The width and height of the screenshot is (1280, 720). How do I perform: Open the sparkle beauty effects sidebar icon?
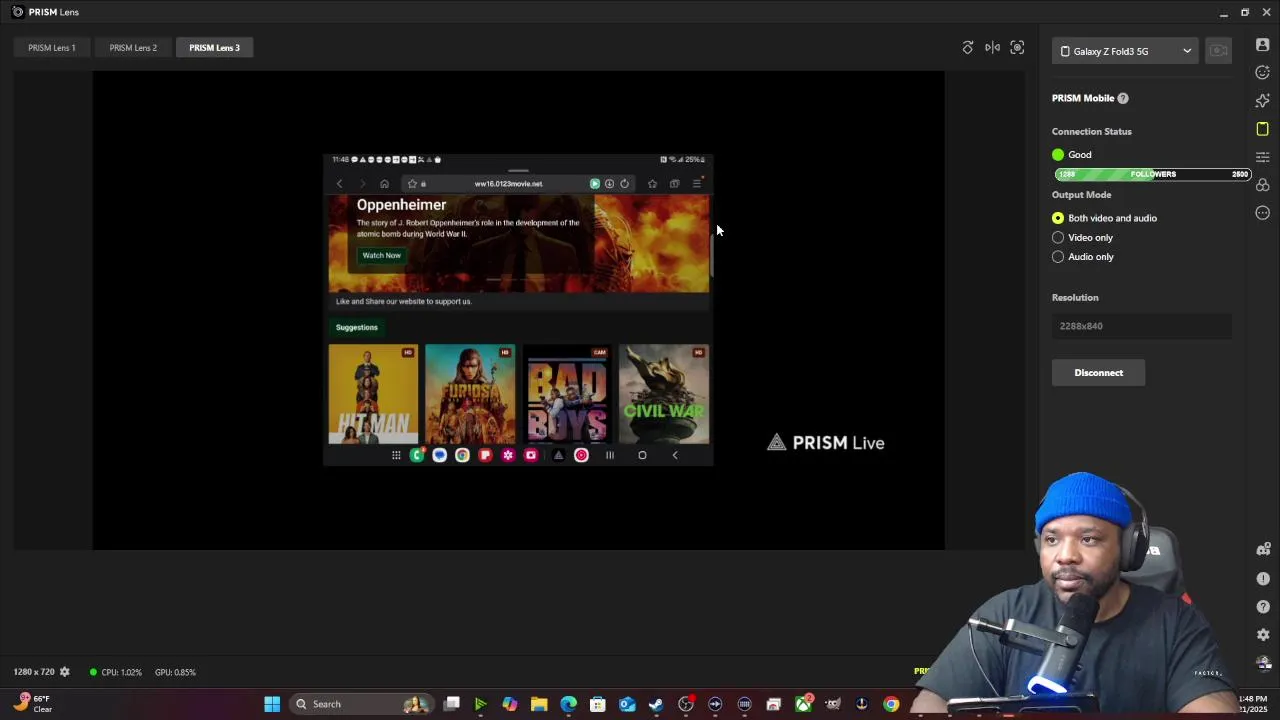(x=1263, y=101)
